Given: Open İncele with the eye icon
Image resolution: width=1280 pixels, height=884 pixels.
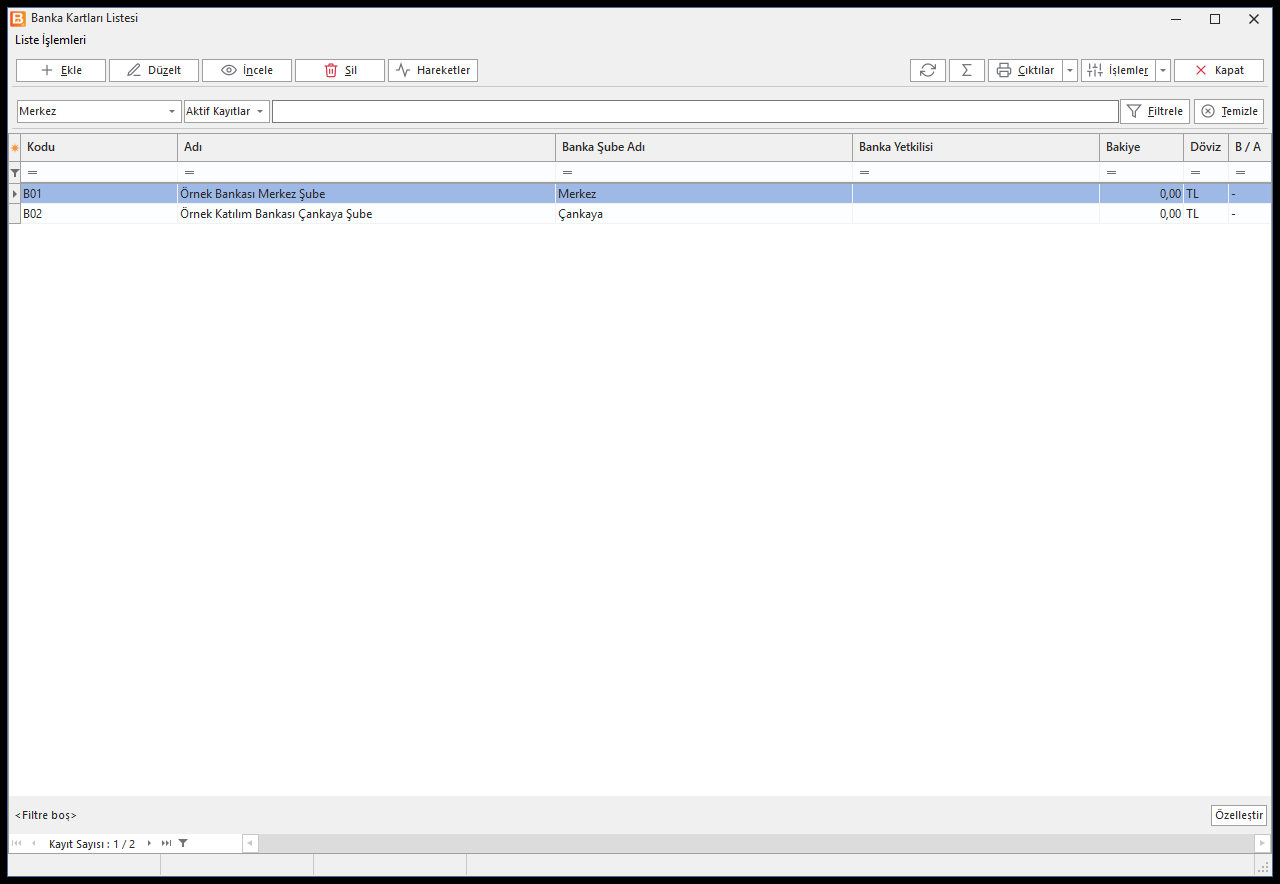Looking at the screenshot, I should pos(247,70).
